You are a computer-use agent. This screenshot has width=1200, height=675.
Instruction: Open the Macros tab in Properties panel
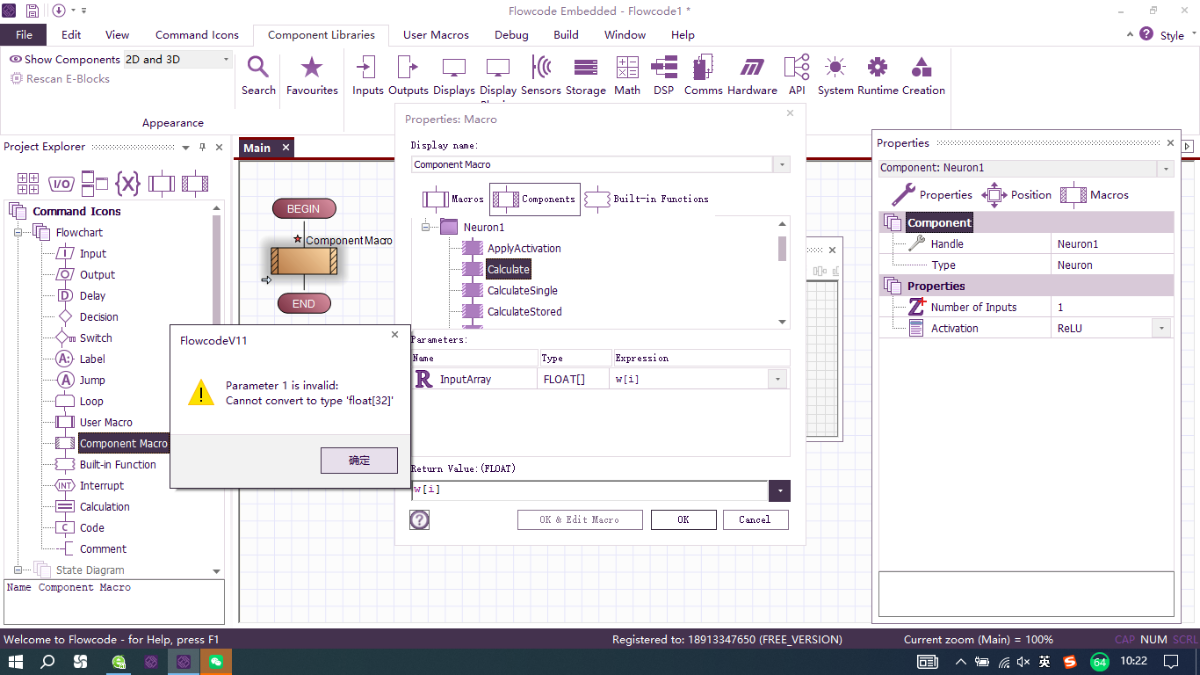click(x=1095, y=195)
